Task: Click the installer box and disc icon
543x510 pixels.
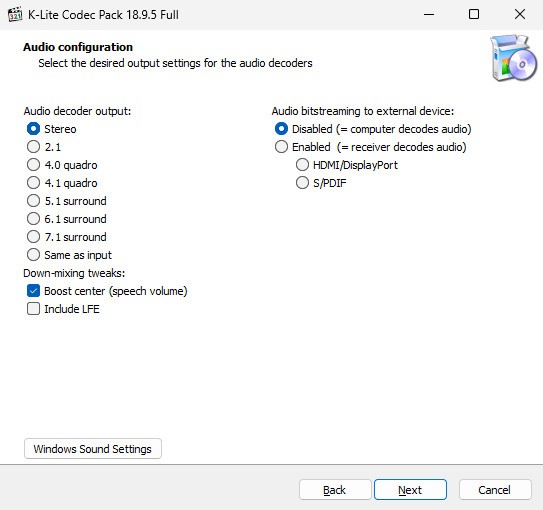Action: pyautogui.click(x=513, y=58)
